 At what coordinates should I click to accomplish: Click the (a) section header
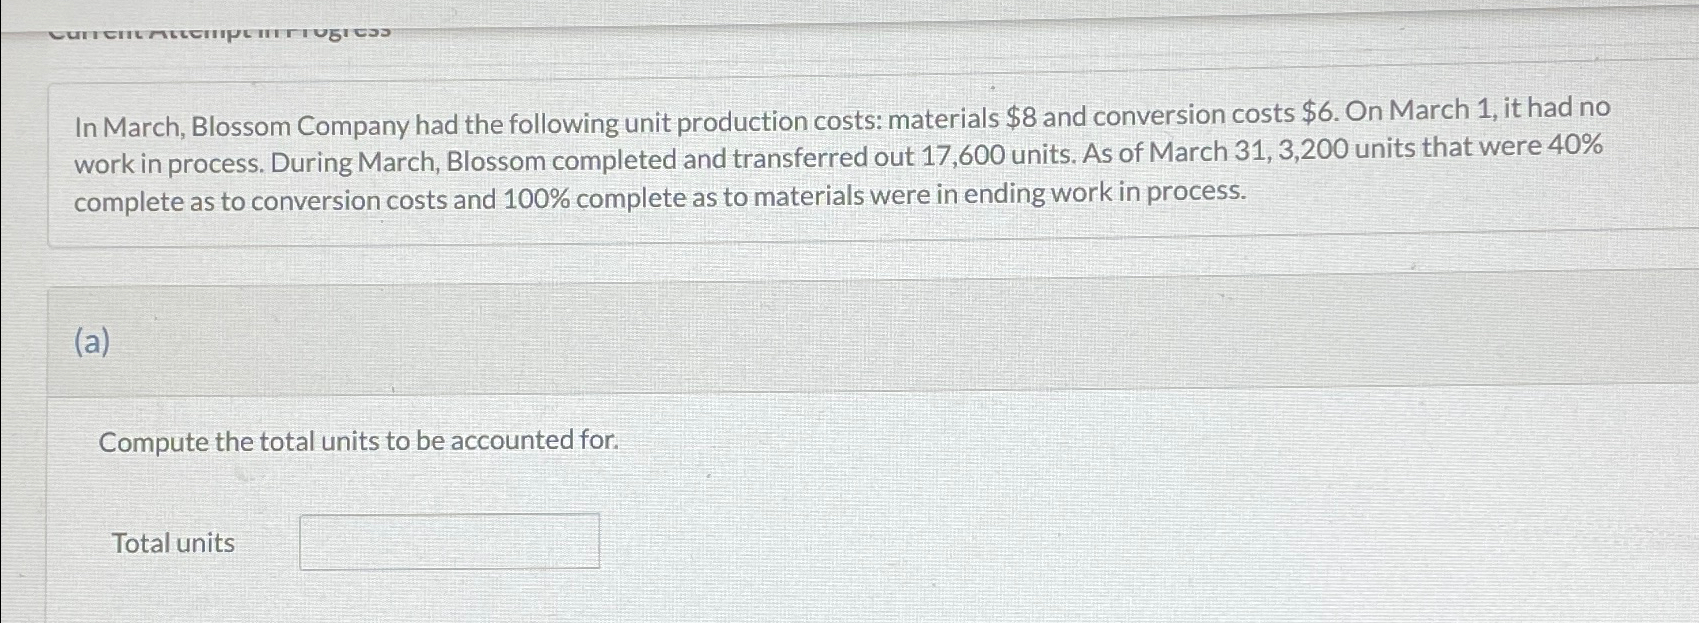point(92,344)
